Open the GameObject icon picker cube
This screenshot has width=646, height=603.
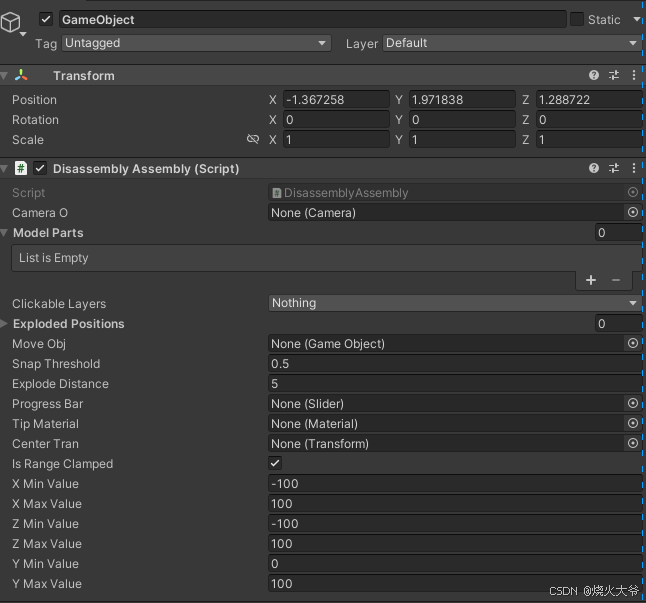10,22
